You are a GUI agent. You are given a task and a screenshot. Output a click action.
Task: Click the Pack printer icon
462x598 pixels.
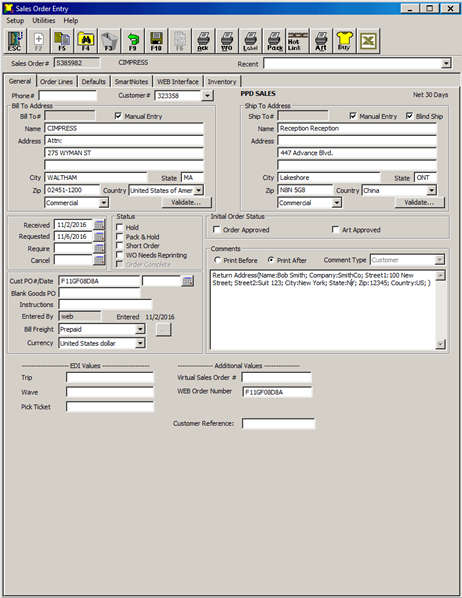point(274,41)
